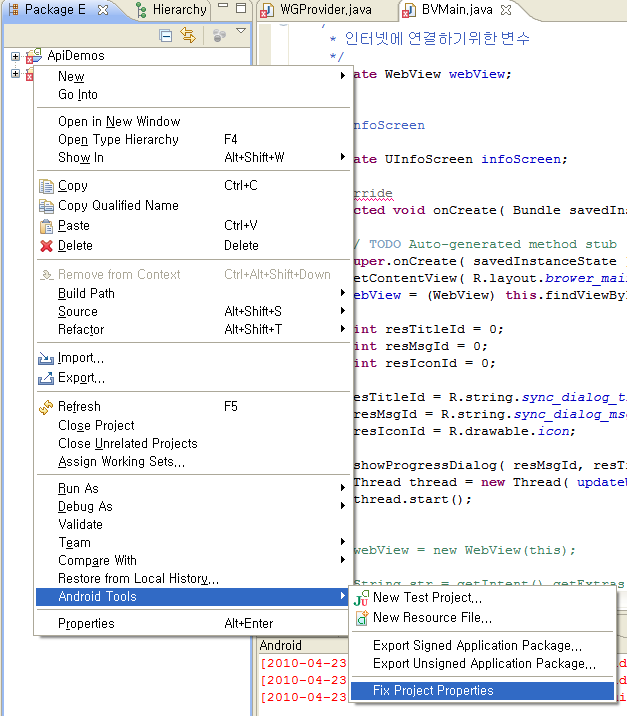Screen dimensions: 627x716
Task: Select Export Unsigned Application Package...
Action: click(x=482, y=663)
